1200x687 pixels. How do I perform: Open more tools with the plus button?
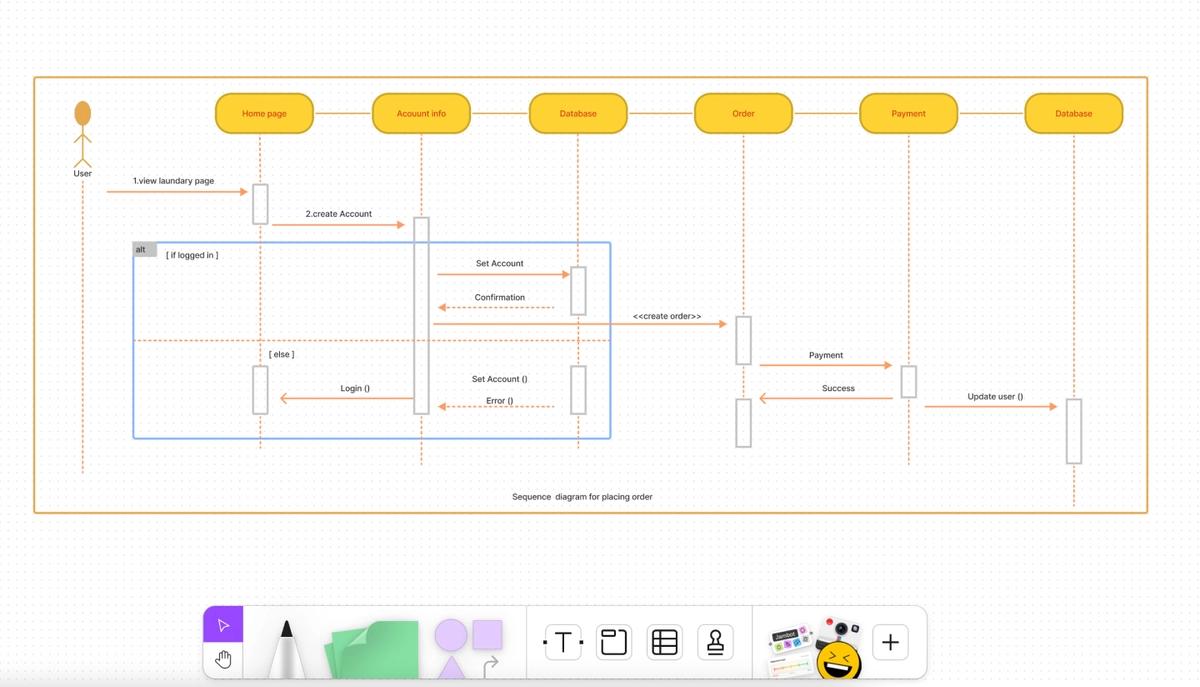(890, 642)
